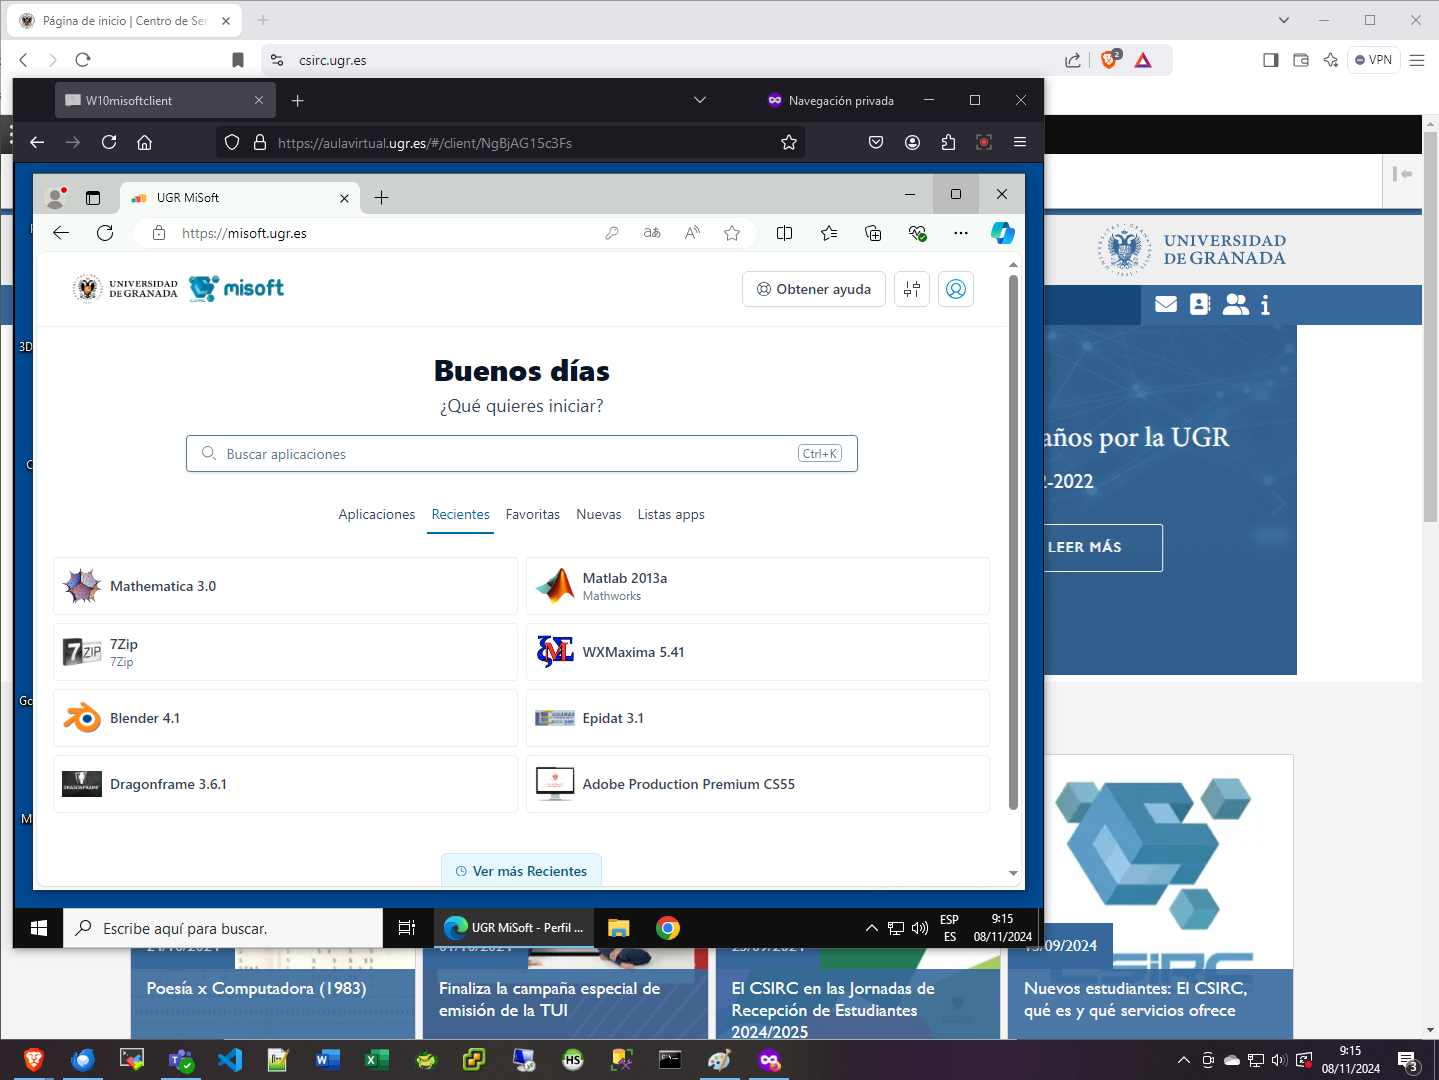Open Finaliza la campaña especial TUI news
This screenshot has width=1439, height=1080.
[x=549, y=999]
